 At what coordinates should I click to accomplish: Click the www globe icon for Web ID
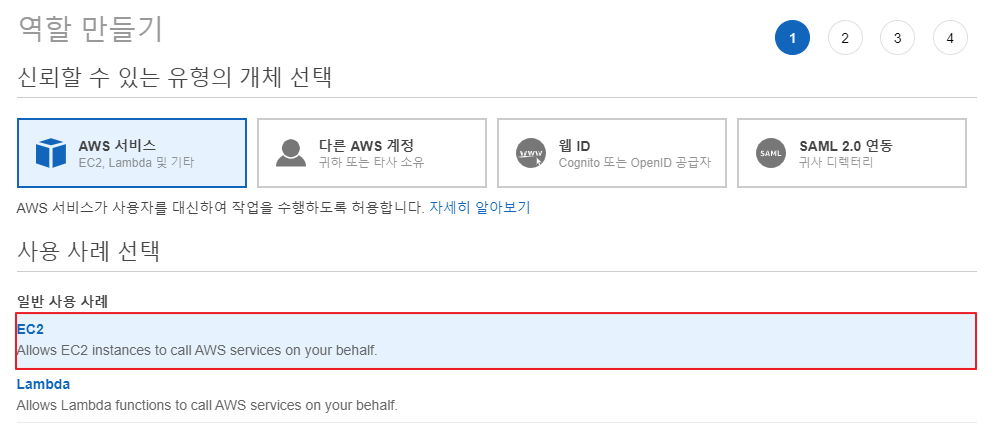pos(530,153)
